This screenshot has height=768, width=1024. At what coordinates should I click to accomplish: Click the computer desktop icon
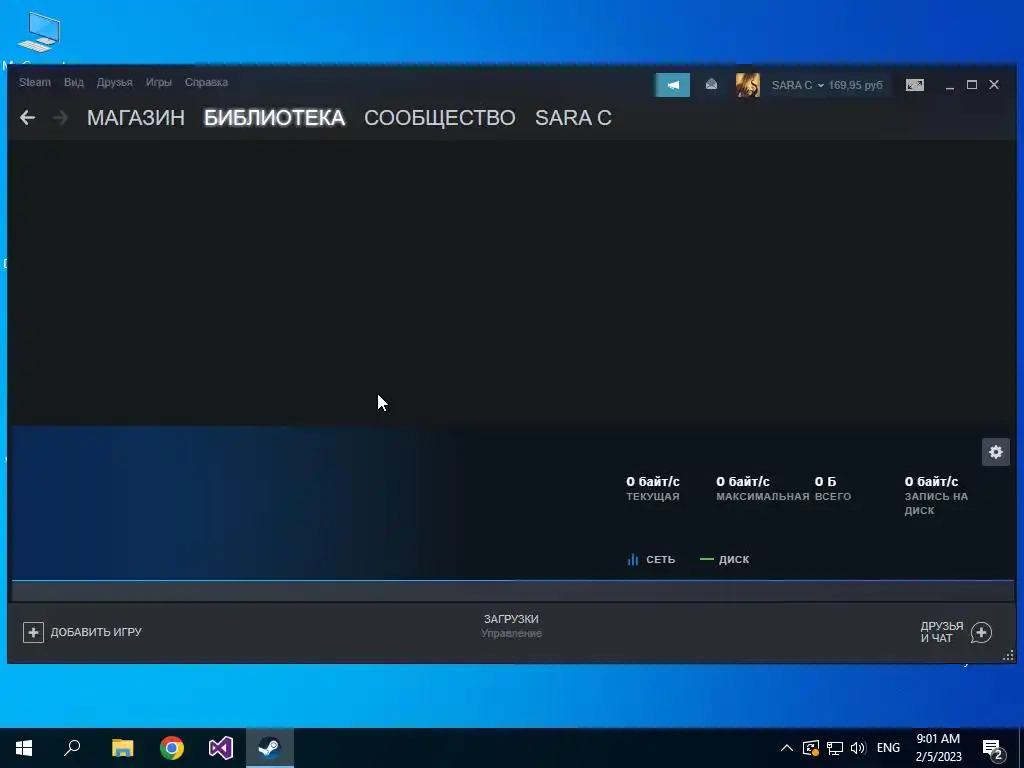pyautogui.click(x=40, y=32)
